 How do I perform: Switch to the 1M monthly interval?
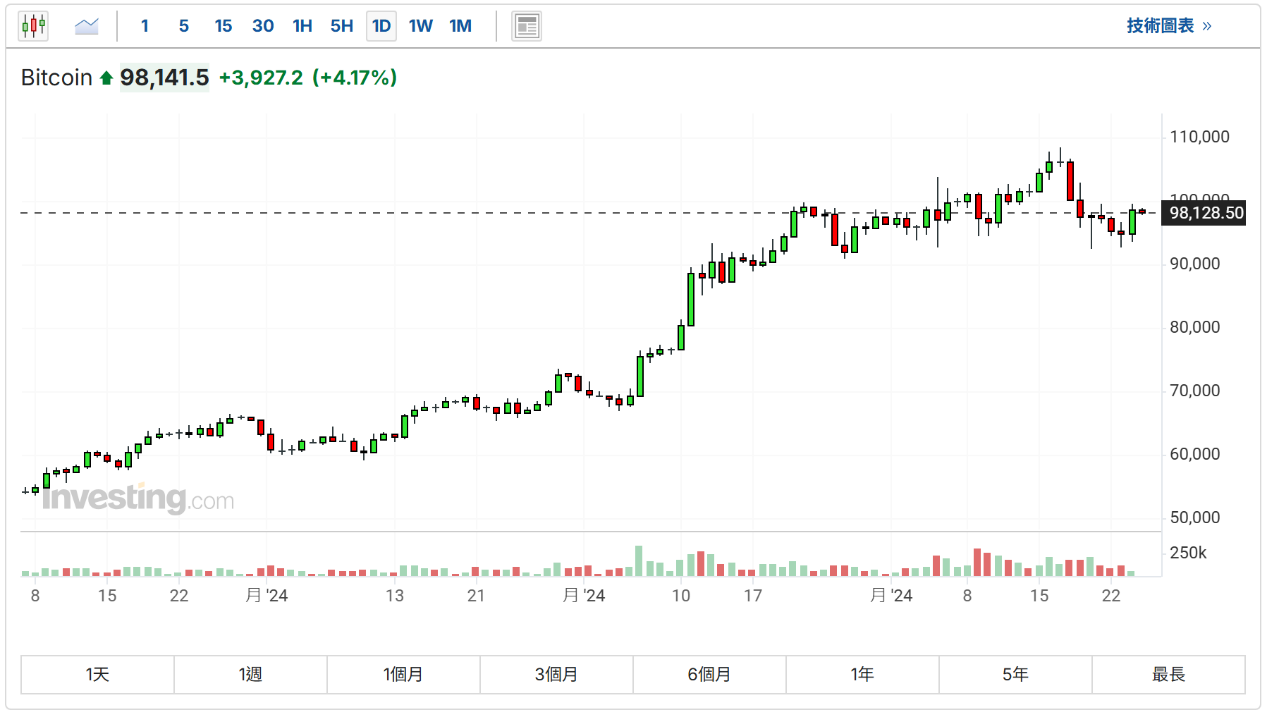[x=460, y=26]
